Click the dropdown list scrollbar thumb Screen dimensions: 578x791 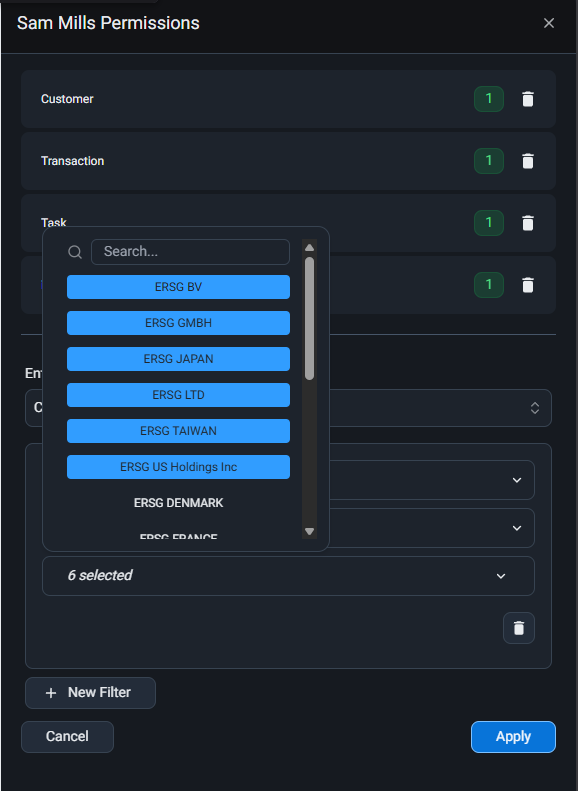(x=310, y=318)
